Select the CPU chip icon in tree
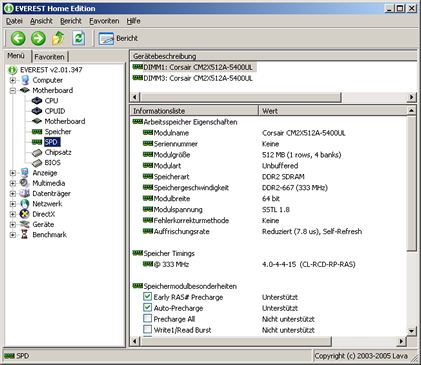Viewport: 421px width, 365px height. [x=37, y=101]
